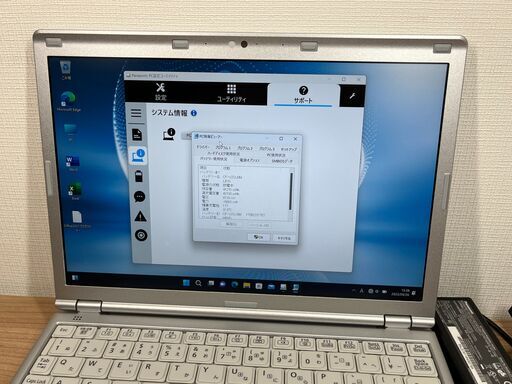Open the Recycle Bin desktop icon
The height and width of the screenshot is (384, 512).
(66, 70)
